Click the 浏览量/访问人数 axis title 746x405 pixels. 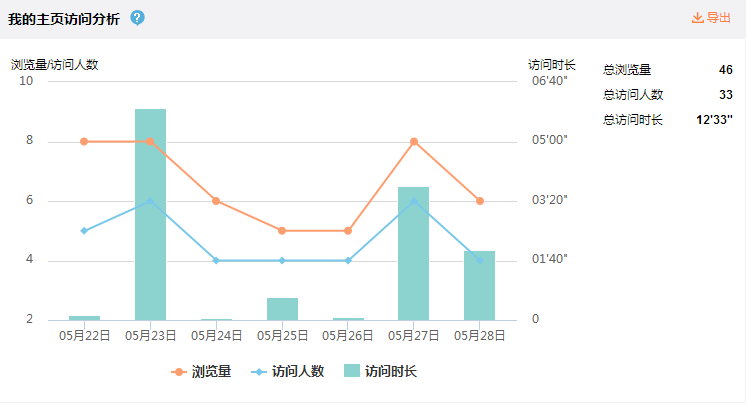coord(55,65)
